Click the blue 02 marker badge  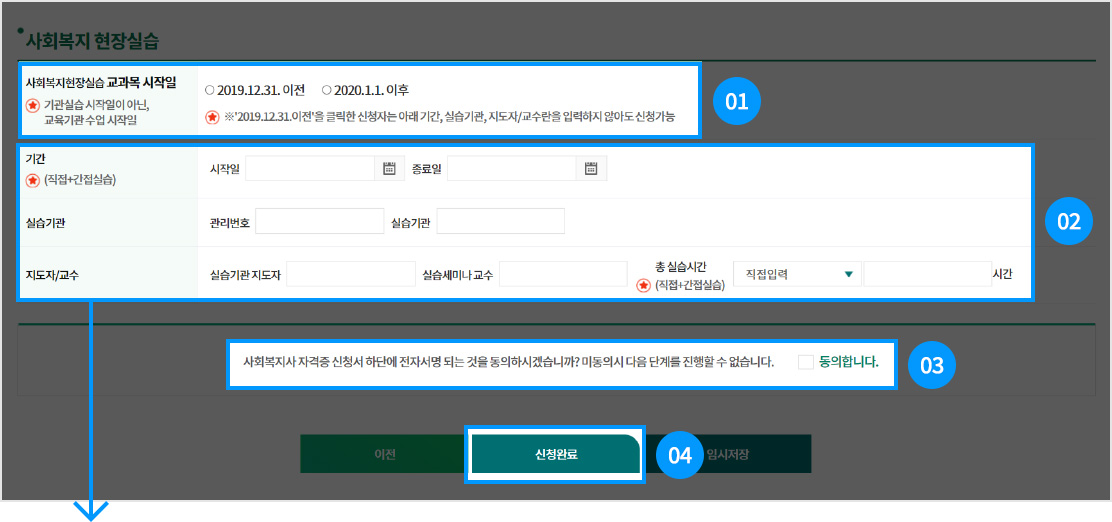(x=1069, y=222)
